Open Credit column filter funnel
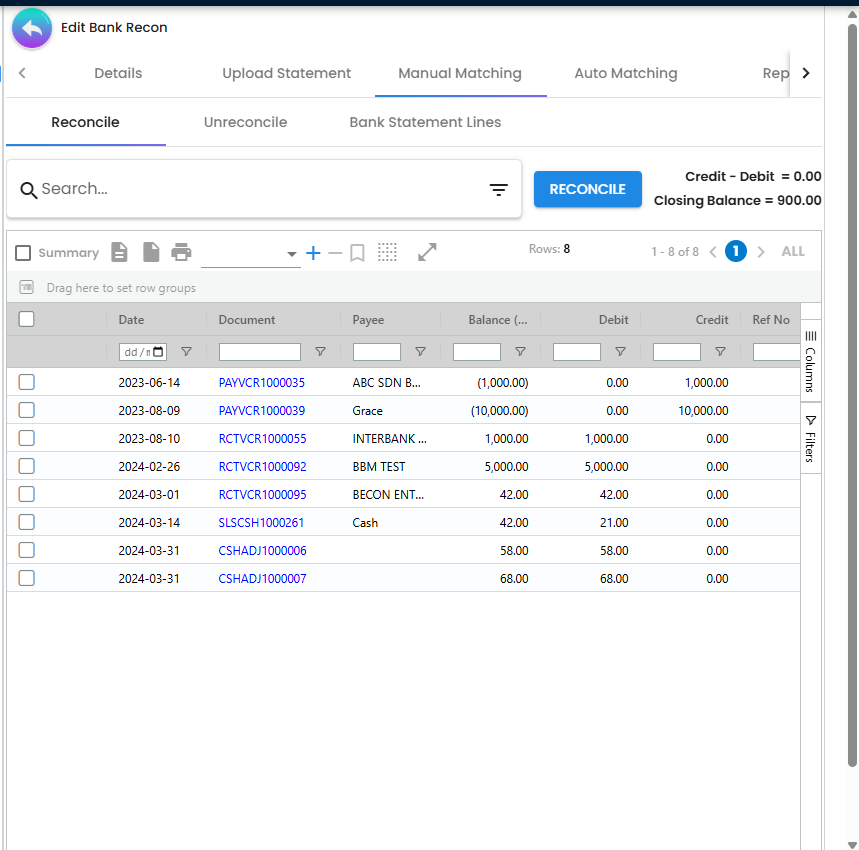Viewport: 859px width, 850px height. coord(720,352)
